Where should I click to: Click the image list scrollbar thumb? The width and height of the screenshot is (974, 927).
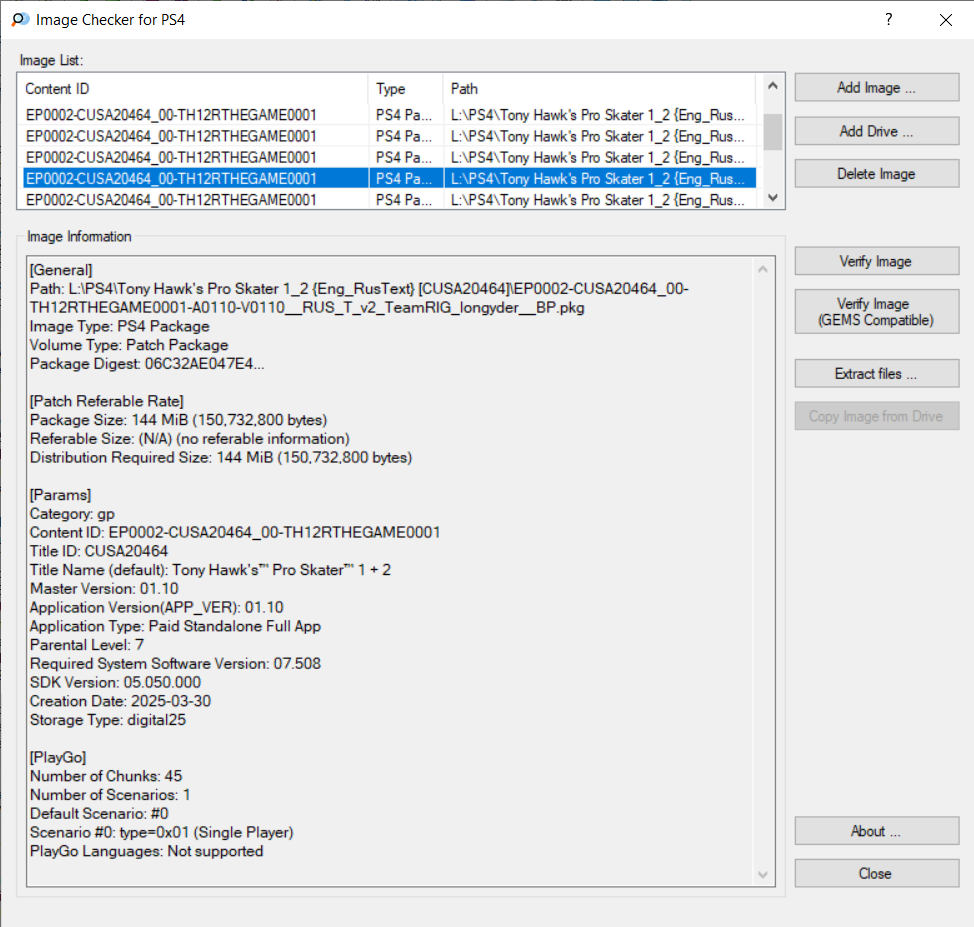coord(772,132)
